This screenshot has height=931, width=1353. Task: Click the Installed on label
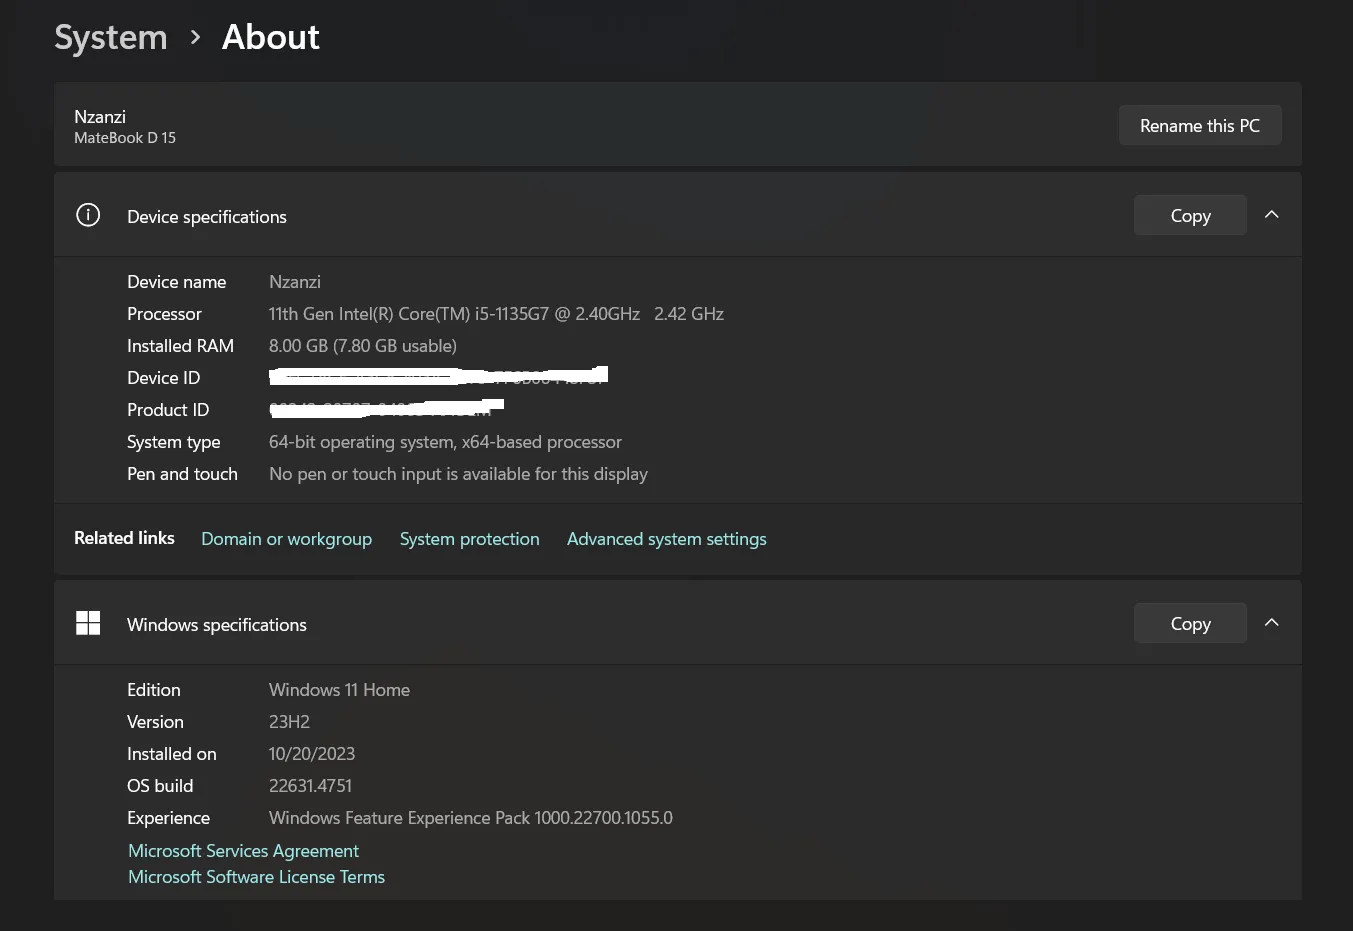tap(172, 754)
